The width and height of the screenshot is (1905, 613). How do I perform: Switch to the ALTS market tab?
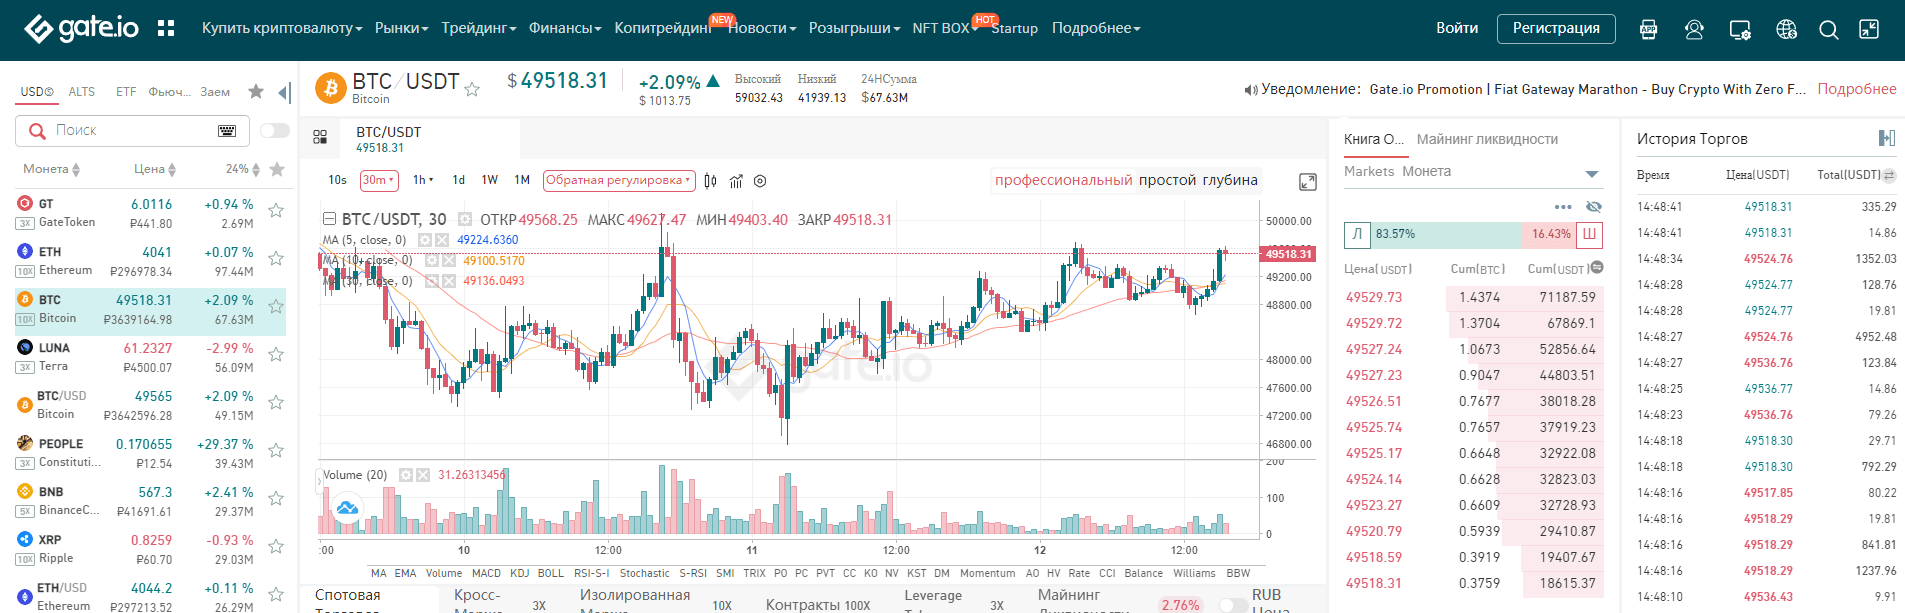pos(82,92)
